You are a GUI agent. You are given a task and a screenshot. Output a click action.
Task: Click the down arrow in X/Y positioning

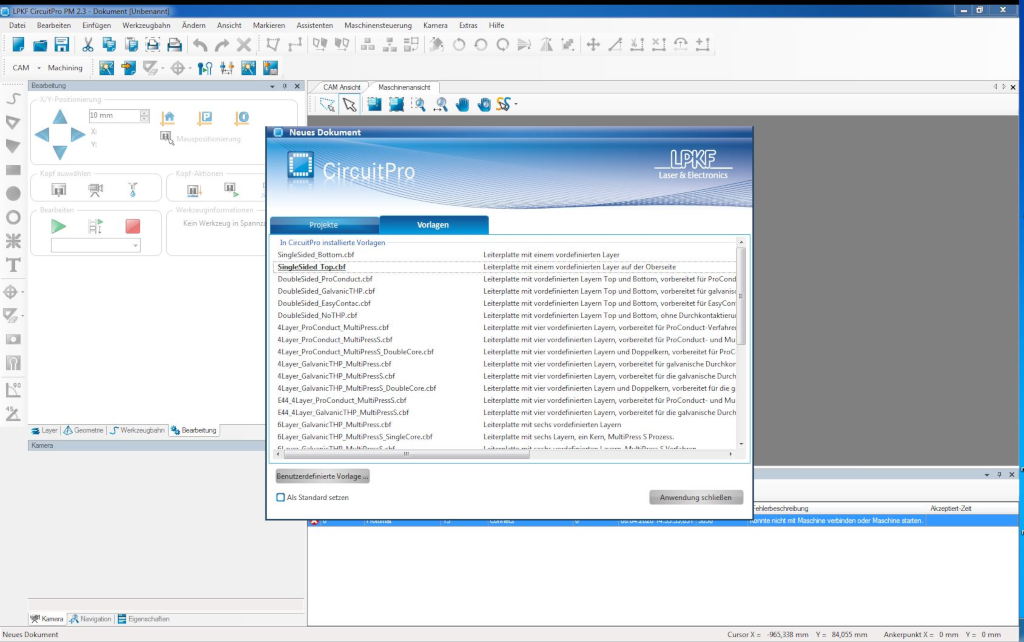click(x=59, y=152)
